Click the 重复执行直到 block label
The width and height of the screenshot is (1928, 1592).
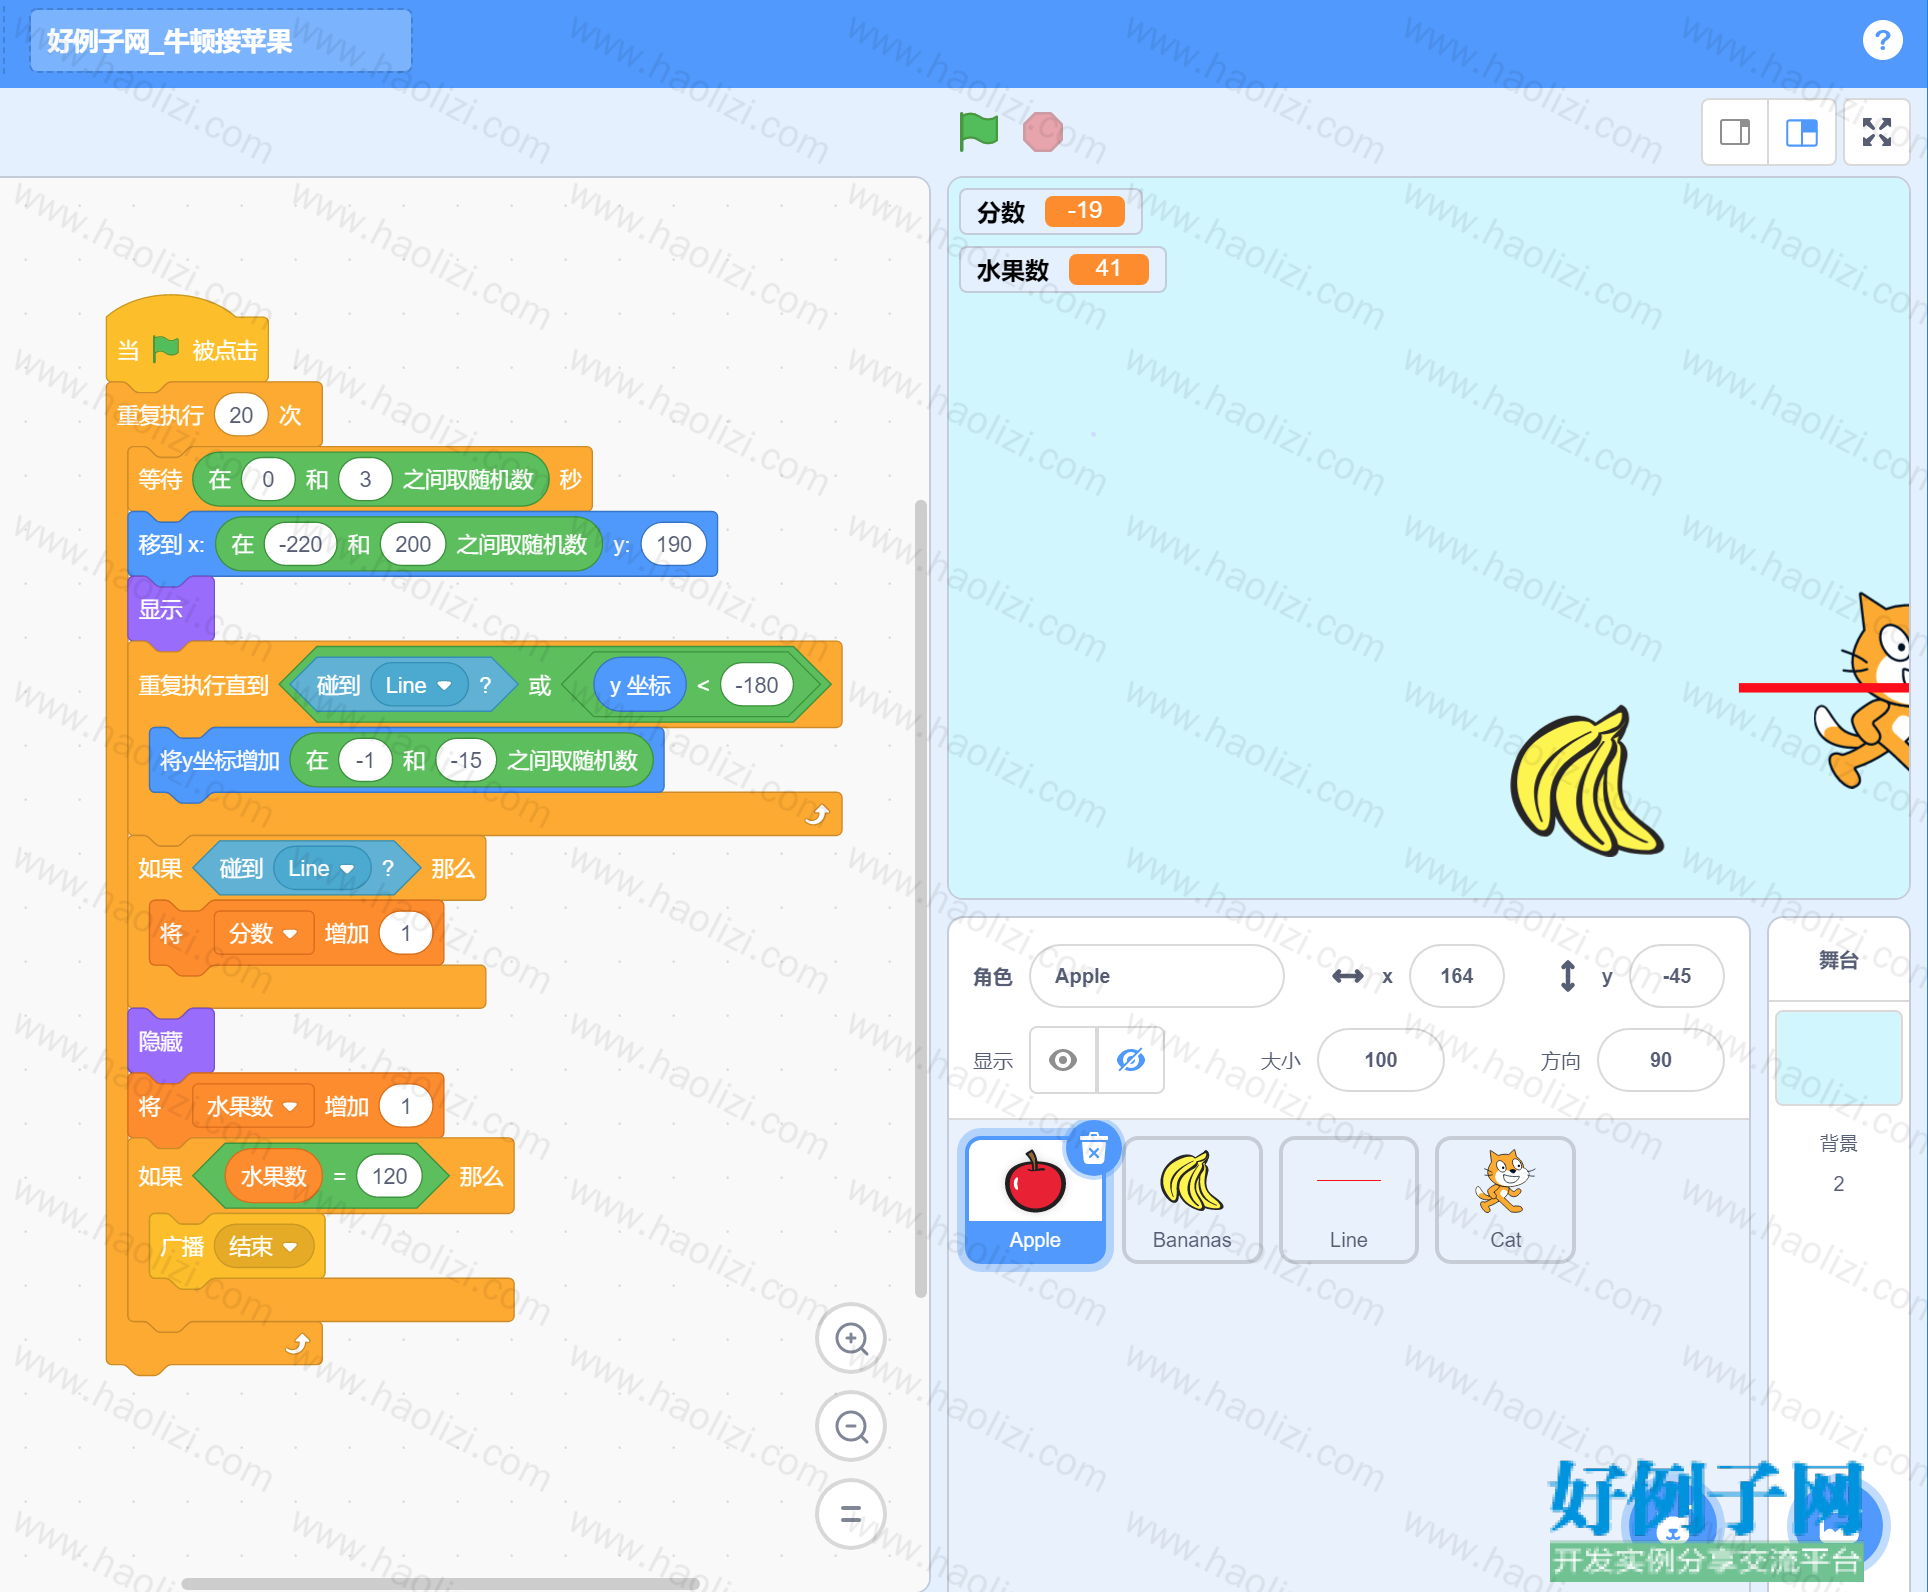(x=204, y=685)
